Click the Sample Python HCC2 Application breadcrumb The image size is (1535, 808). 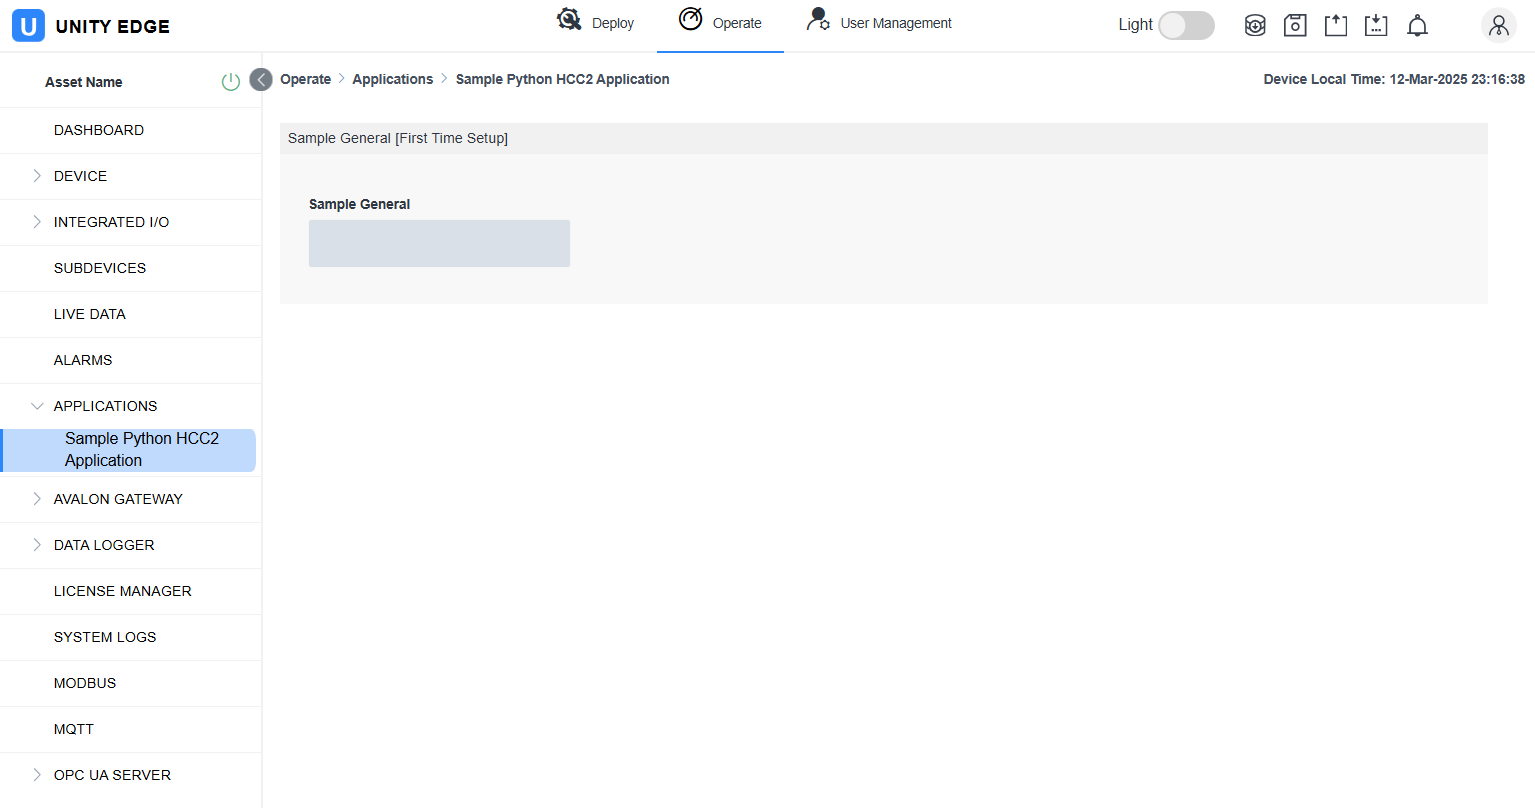click(x=563, y=79)
